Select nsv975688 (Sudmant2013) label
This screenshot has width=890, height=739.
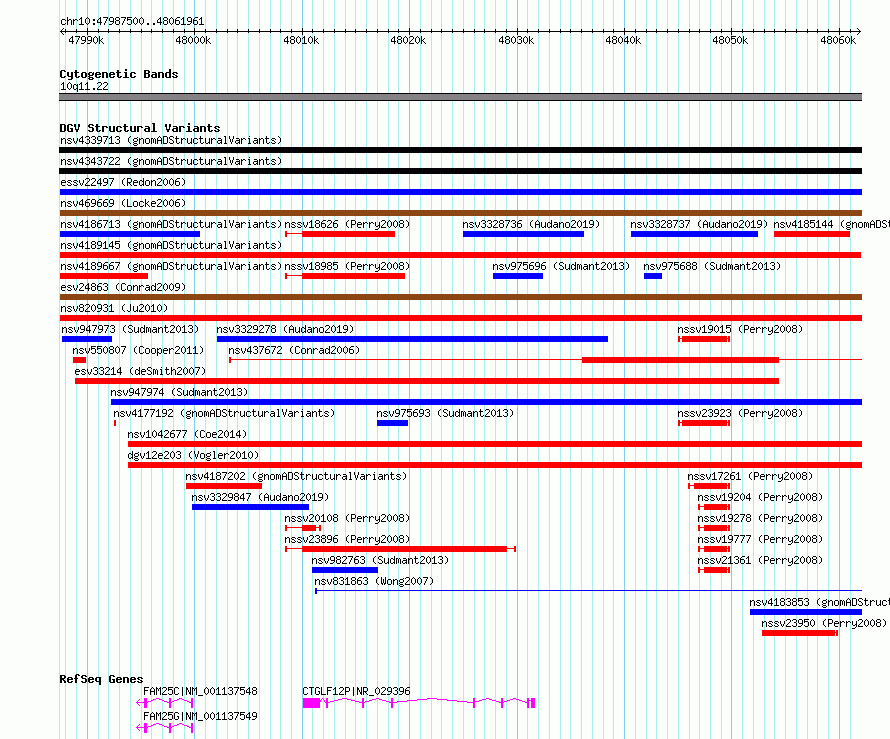pos(712,266)
